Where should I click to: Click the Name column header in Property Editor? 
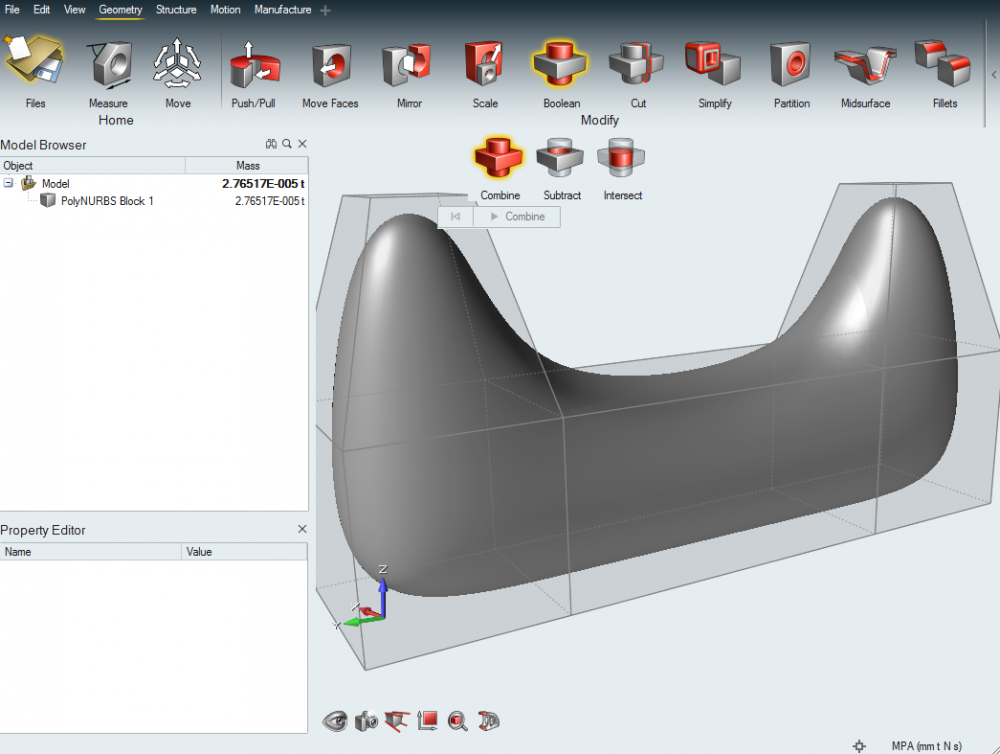click(91, 552)
